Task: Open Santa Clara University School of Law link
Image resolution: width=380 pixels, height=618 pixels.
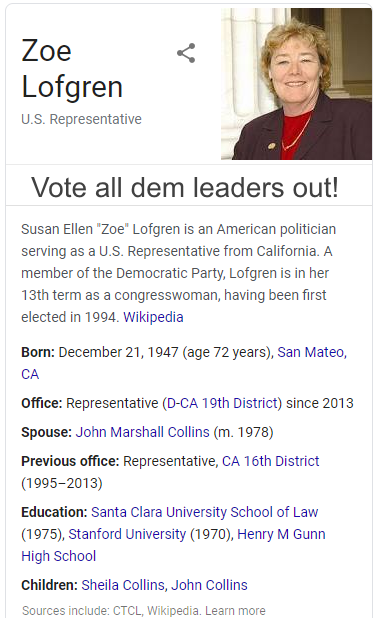Action: click(x=205, y=512)
